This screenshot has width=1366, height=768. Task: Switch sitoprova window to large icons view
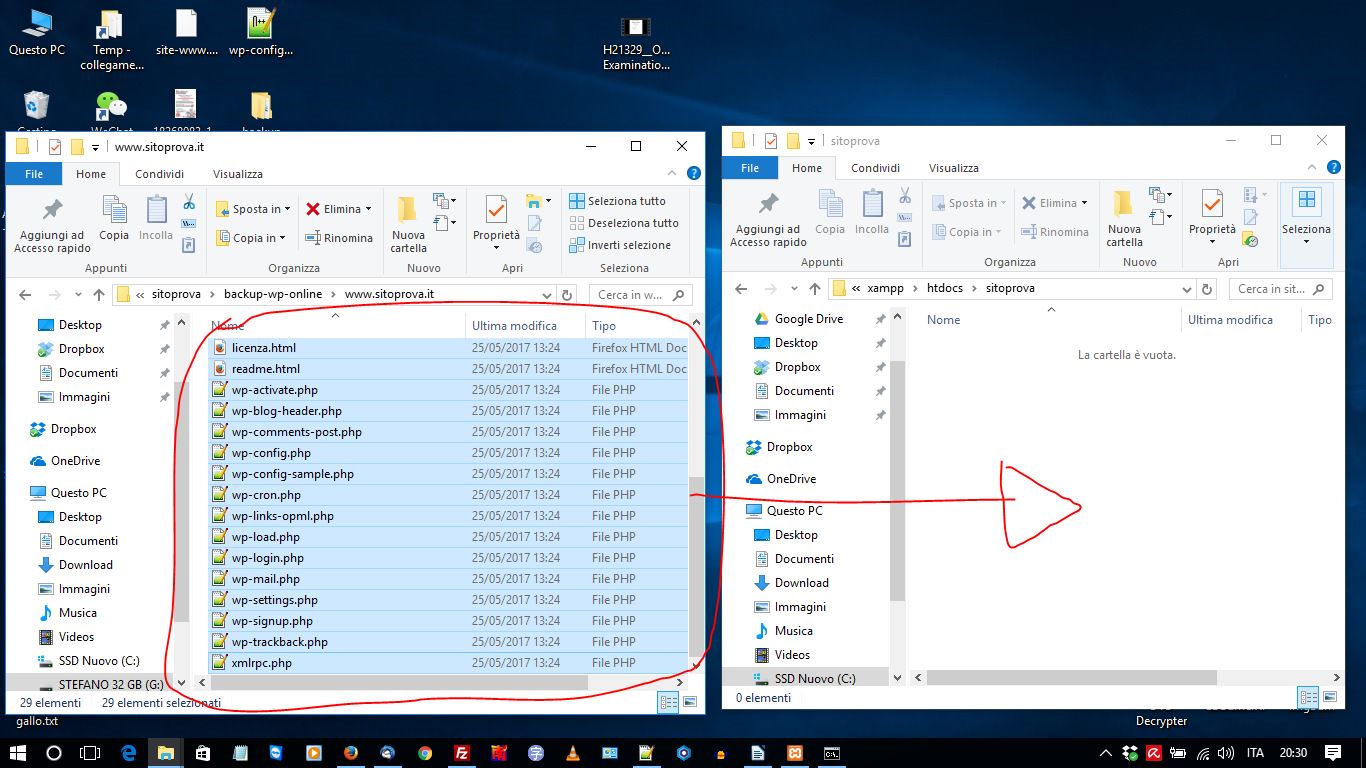[x=1330, y=697]
